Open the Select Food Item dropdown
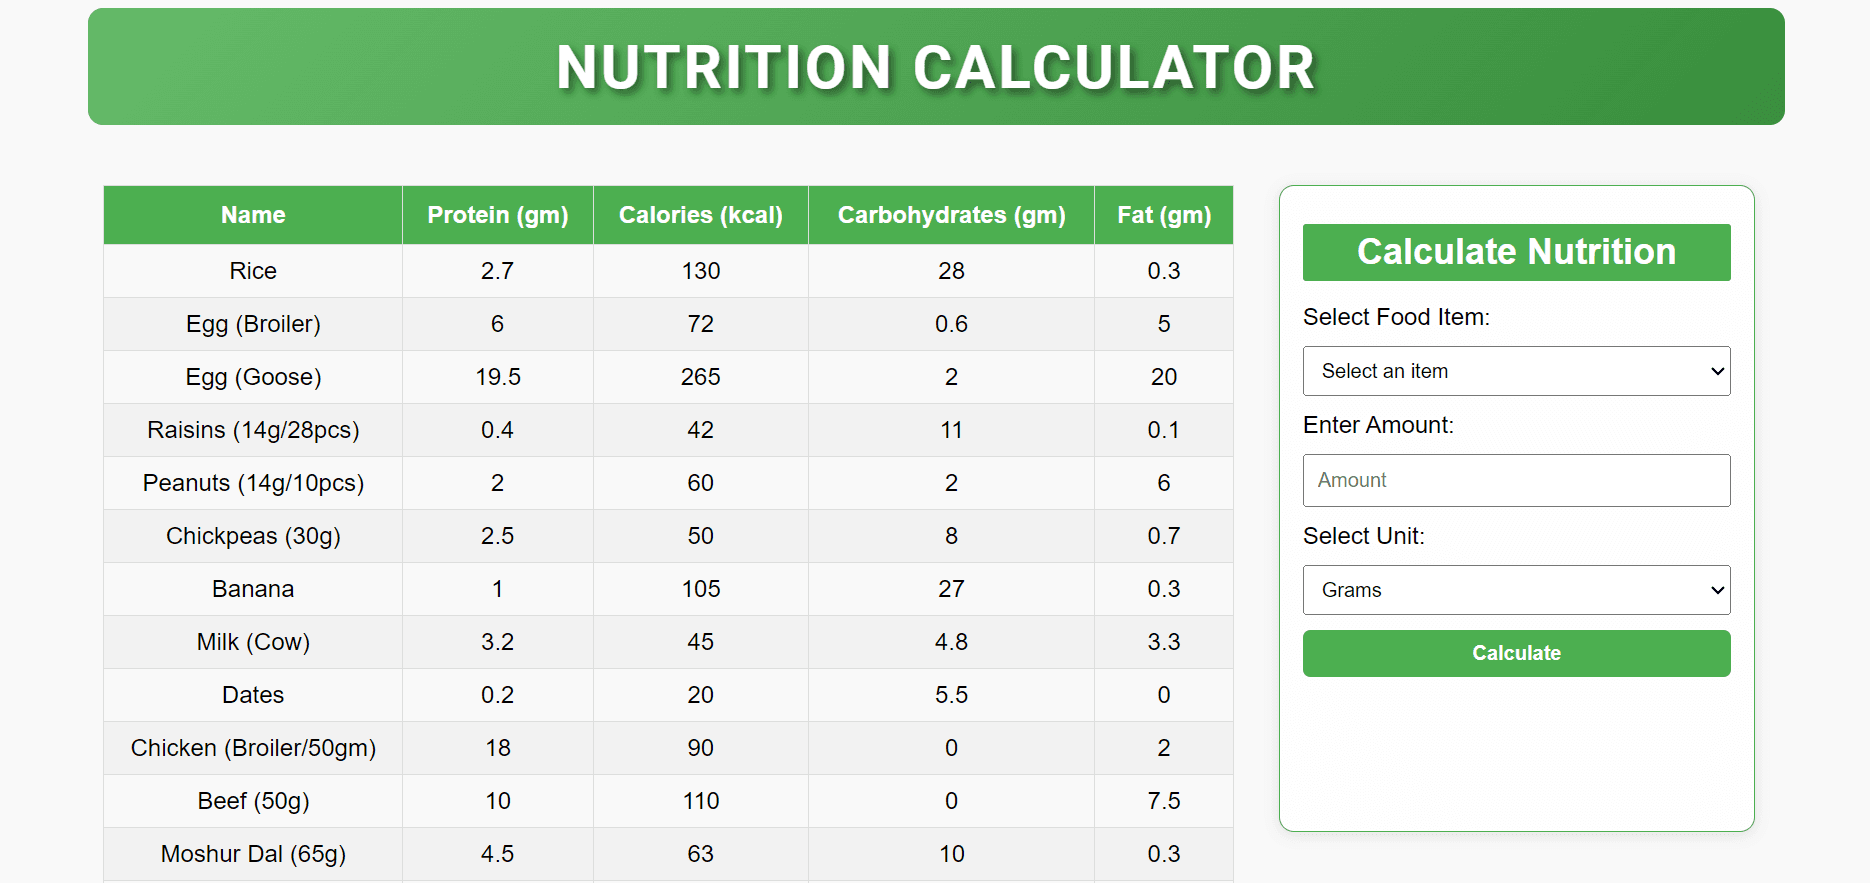 tap(1516, 371)
